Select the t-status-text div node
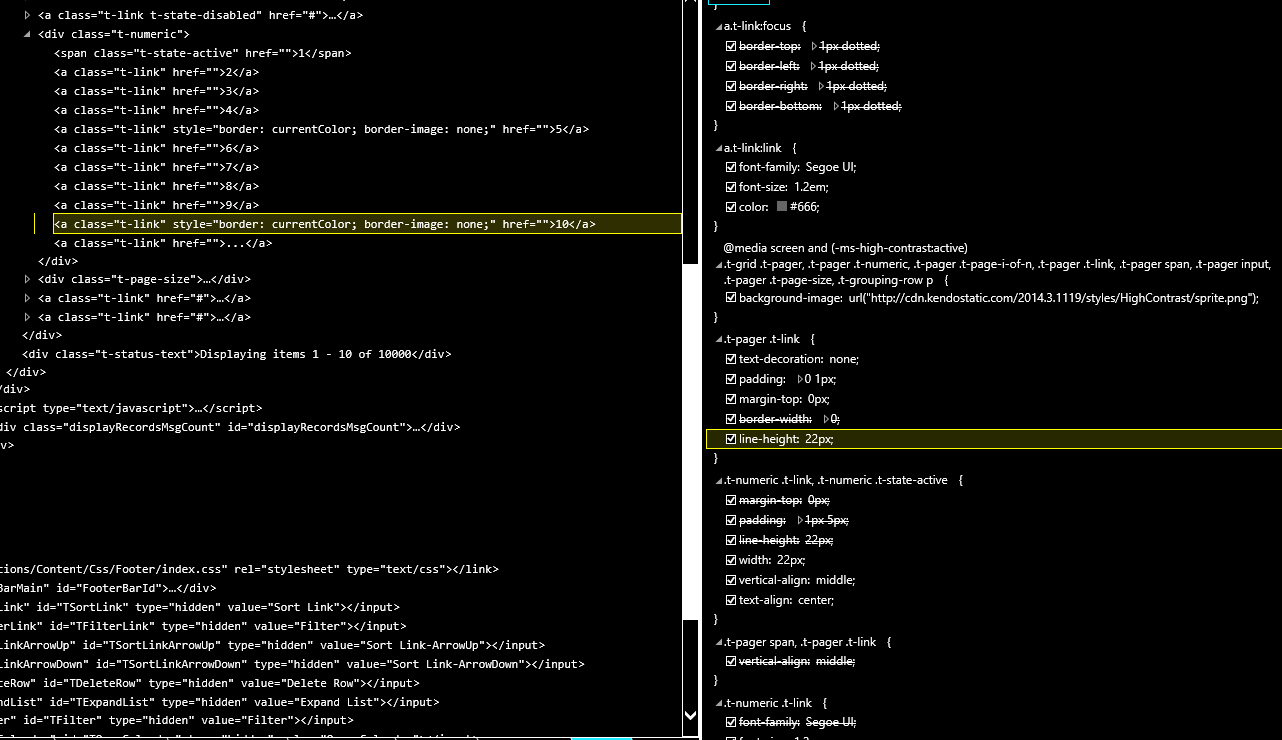This screenshot has width=1282, height=740. click(x=237, y=354)
